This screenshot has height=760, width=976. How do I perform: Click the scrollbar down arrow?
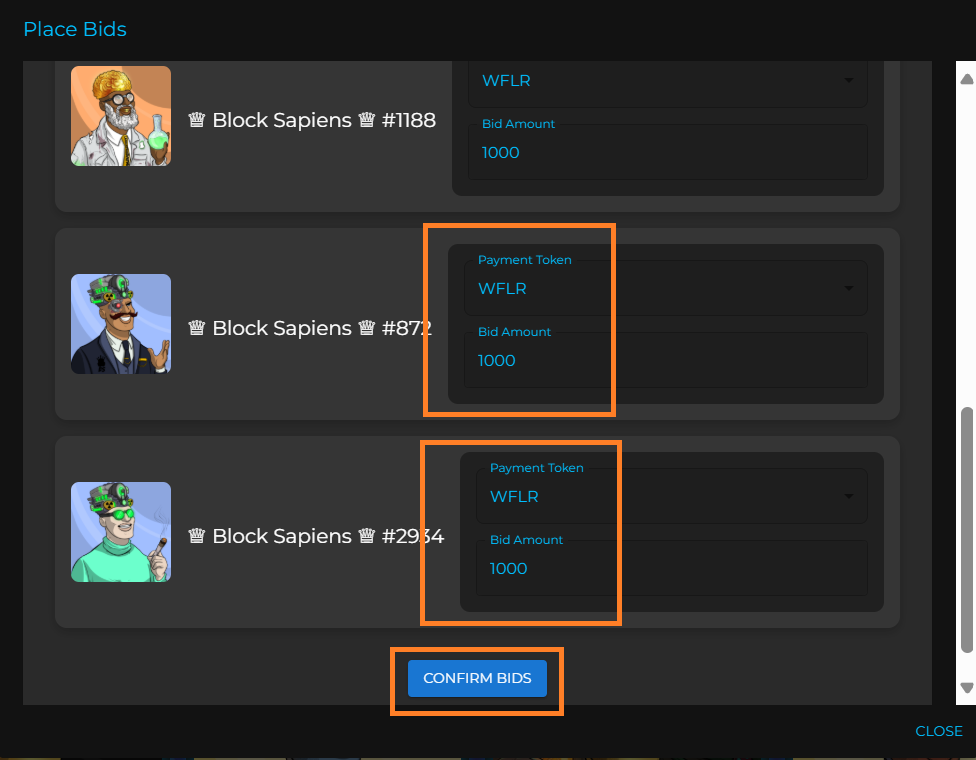click(966, 688)
